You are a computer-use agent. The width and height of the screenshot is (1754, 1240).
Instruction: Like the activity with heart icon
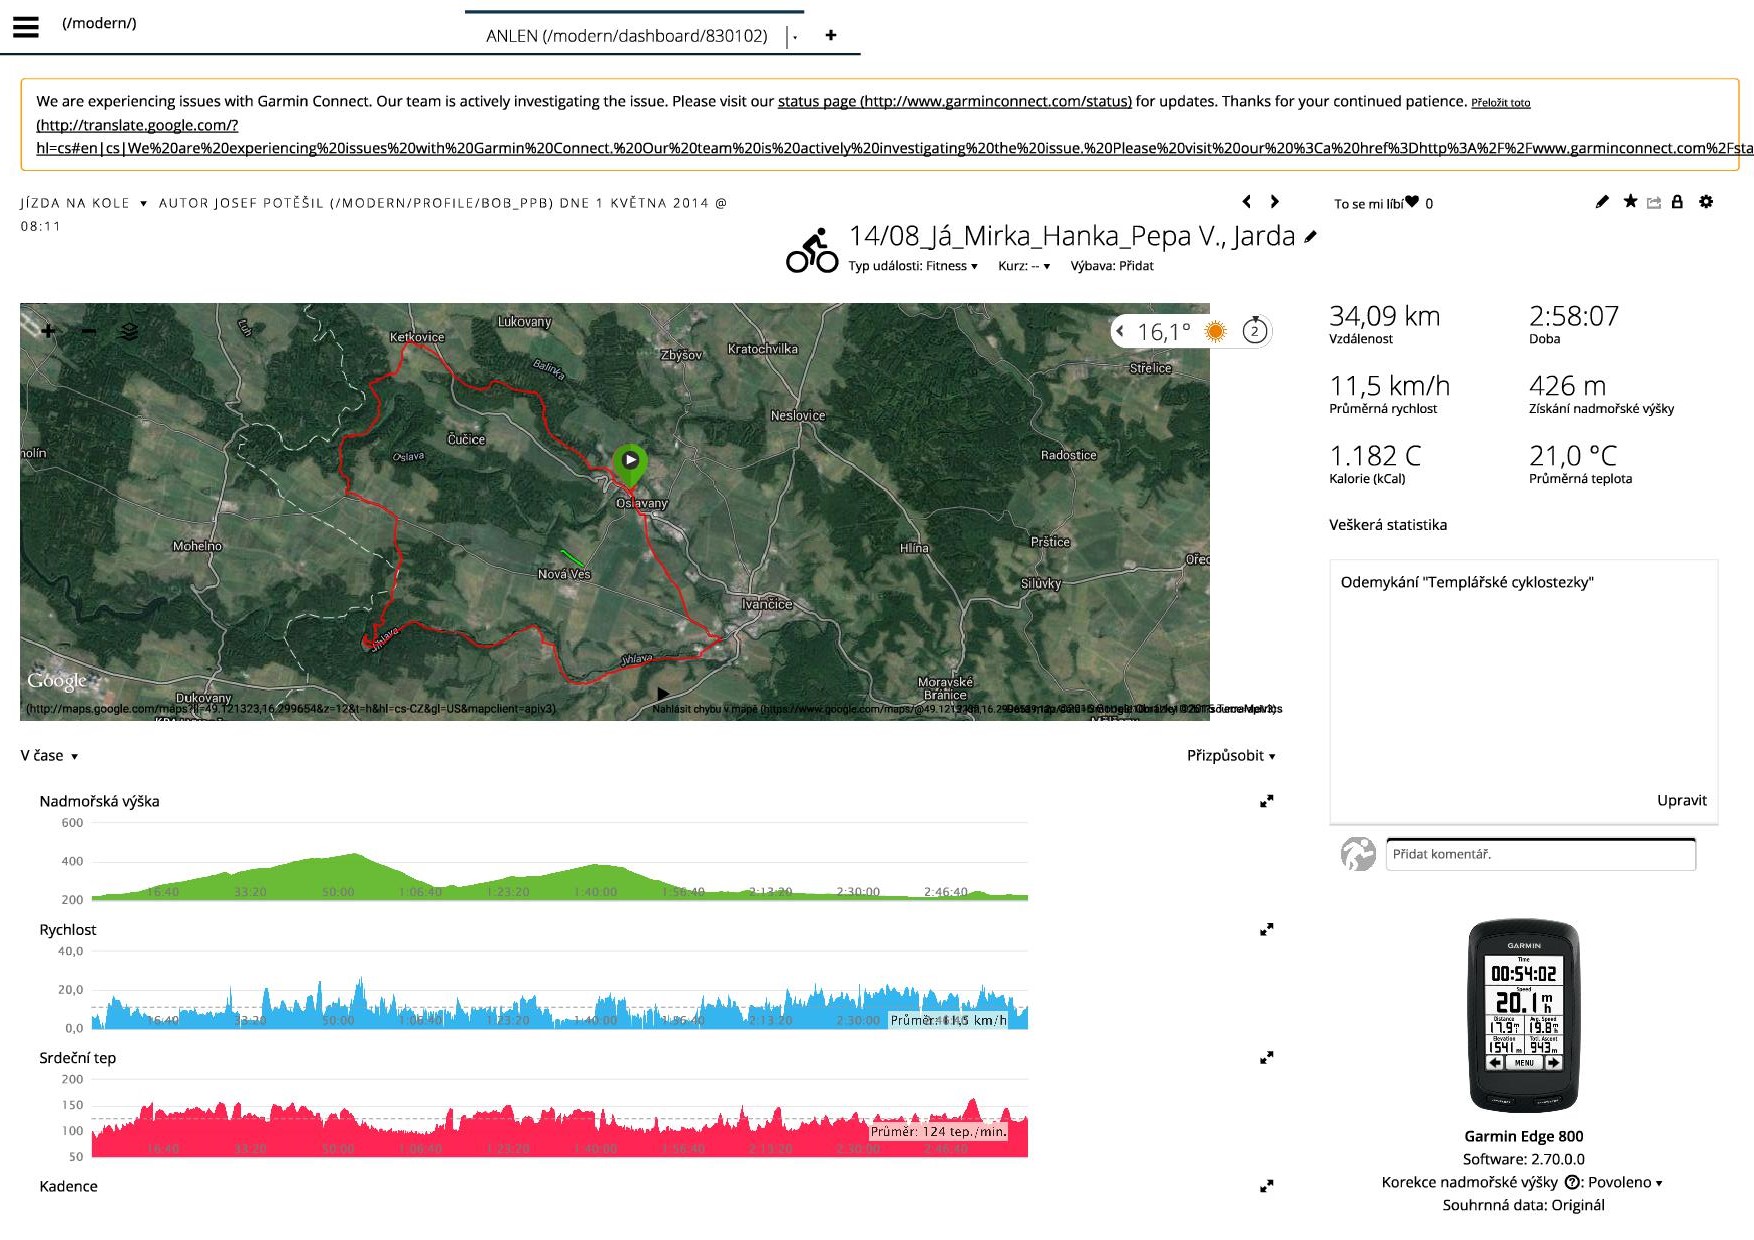click(1411, 202)
